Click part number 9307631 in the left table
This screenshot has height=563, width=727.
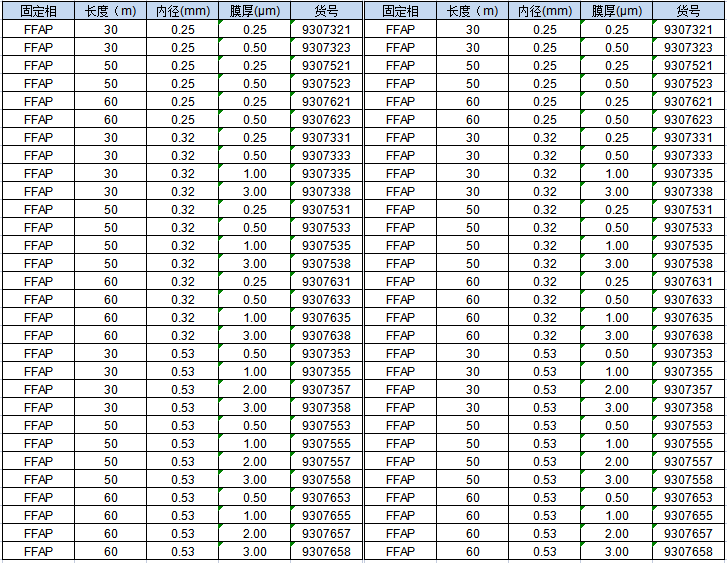[326, 282]
